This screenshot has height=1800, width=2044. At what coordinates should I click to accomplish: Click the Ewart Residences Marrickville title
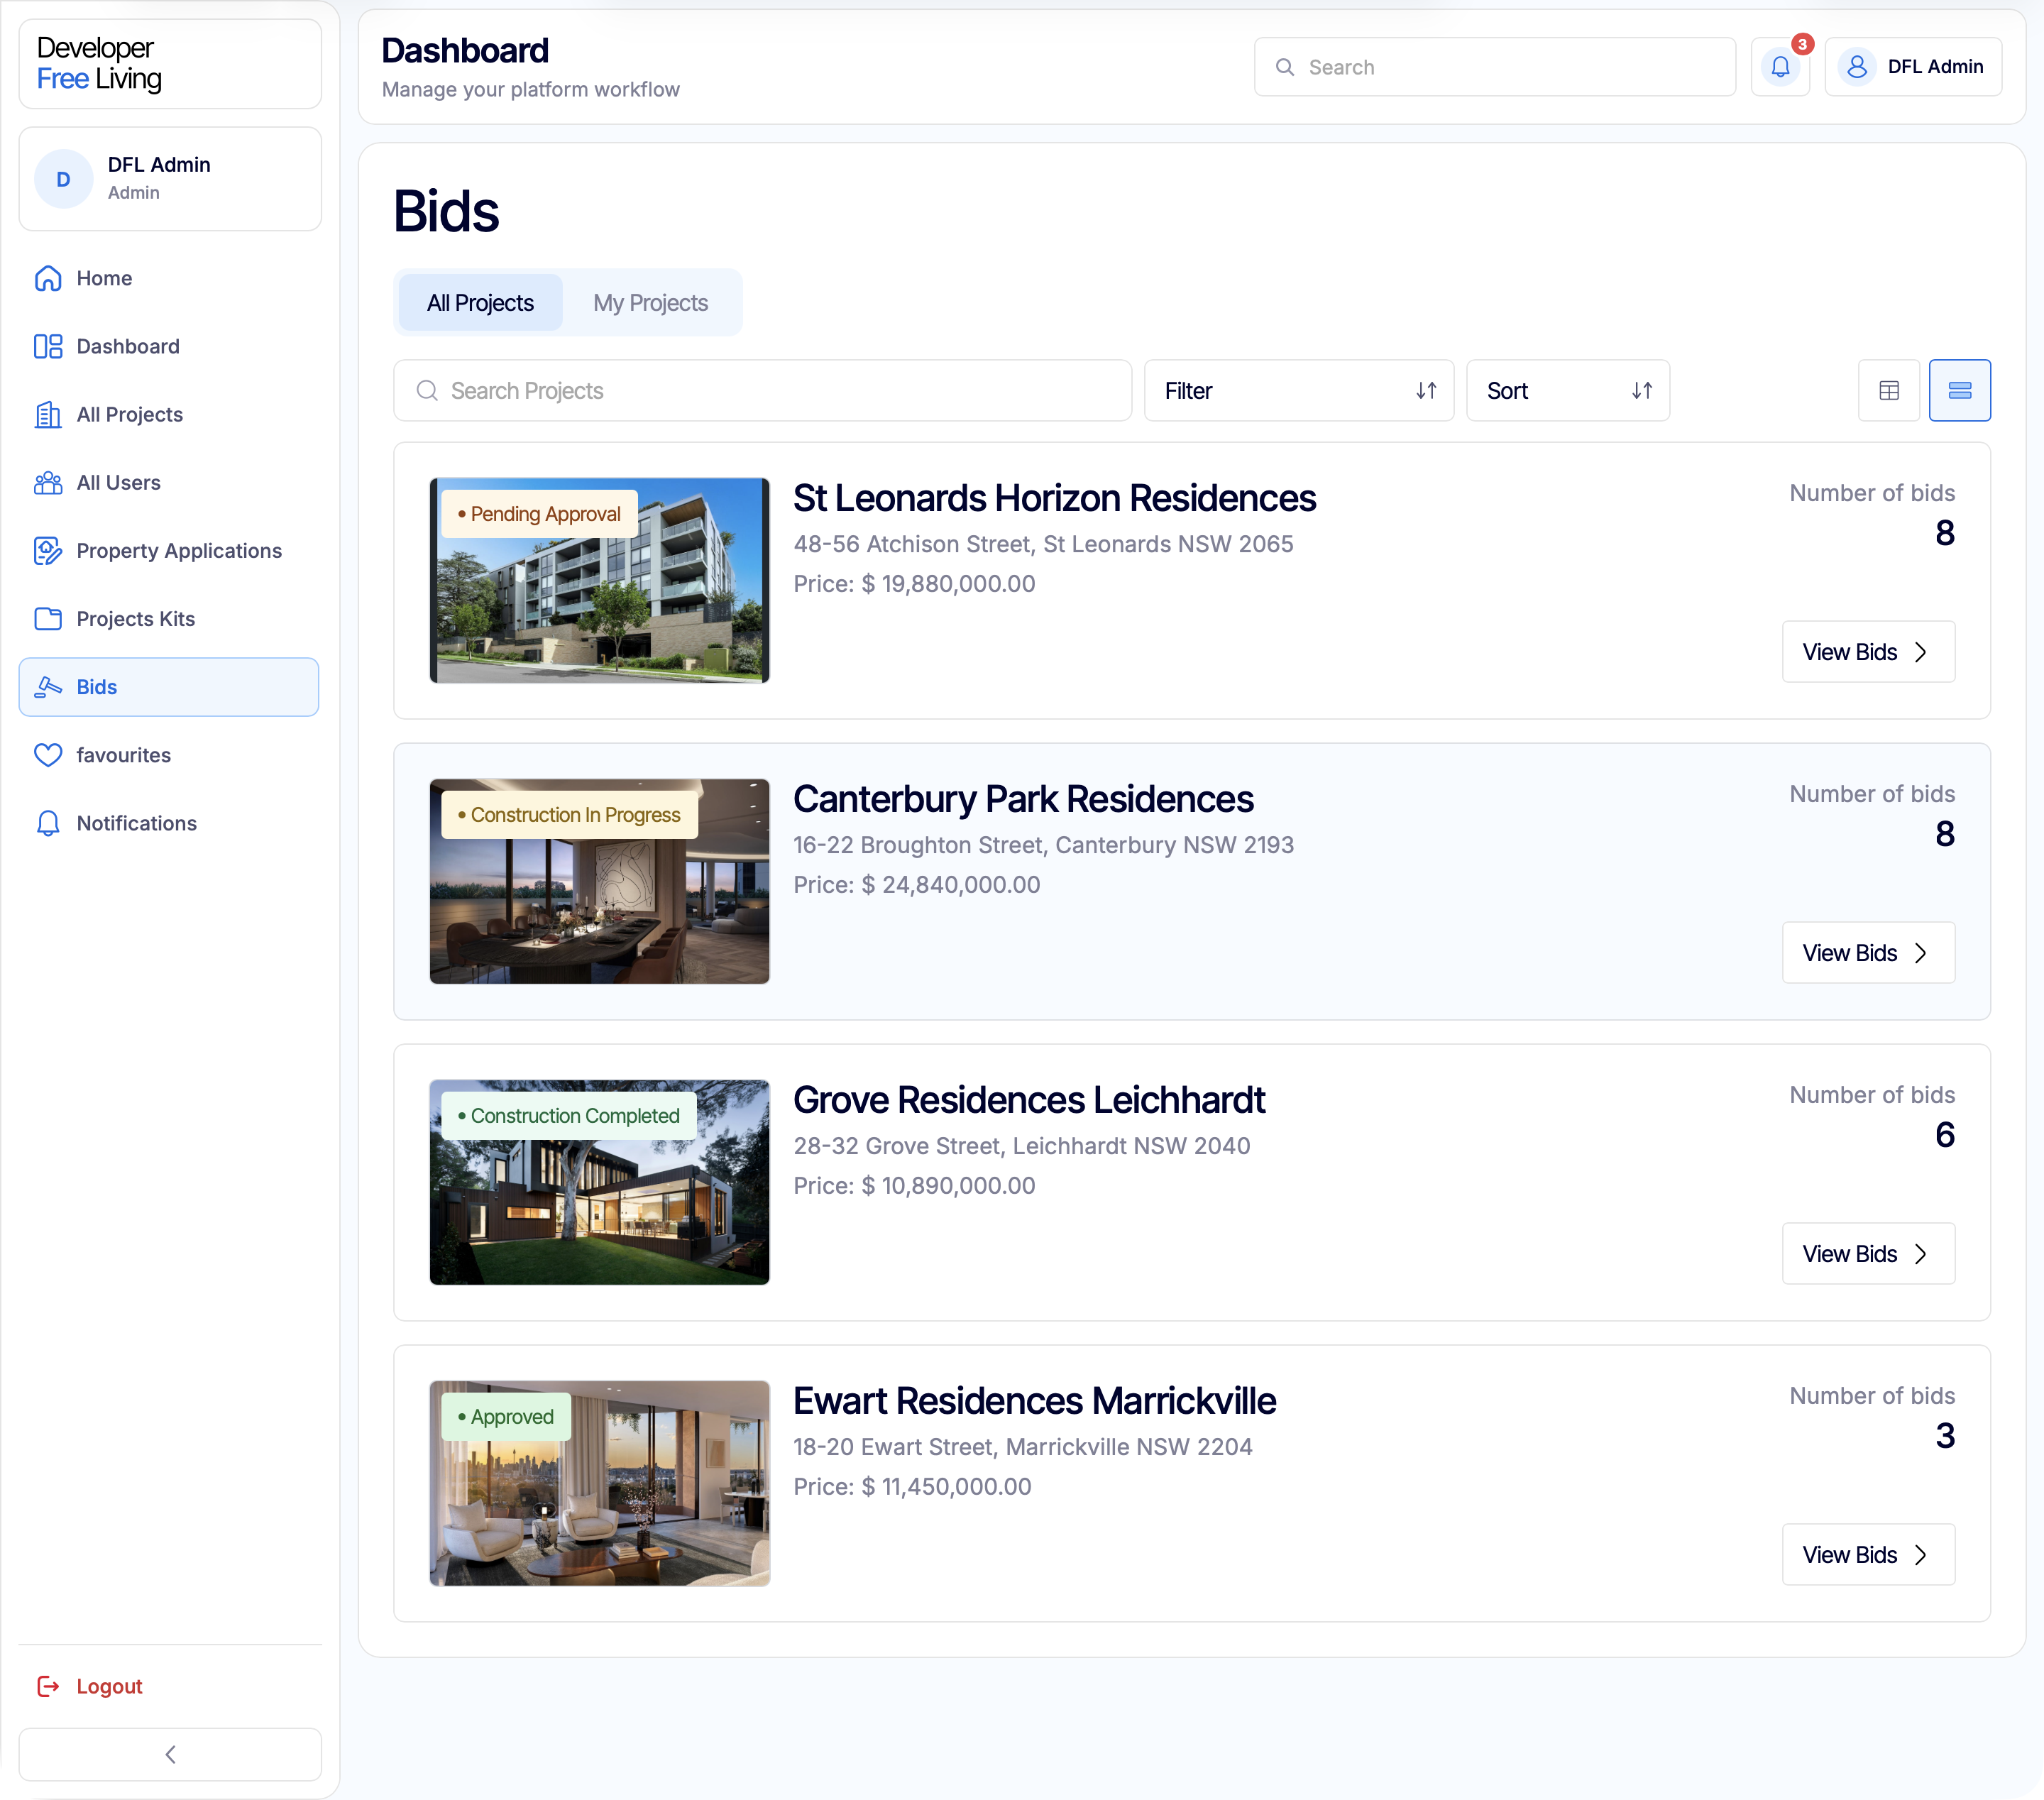point(1034,1401)
